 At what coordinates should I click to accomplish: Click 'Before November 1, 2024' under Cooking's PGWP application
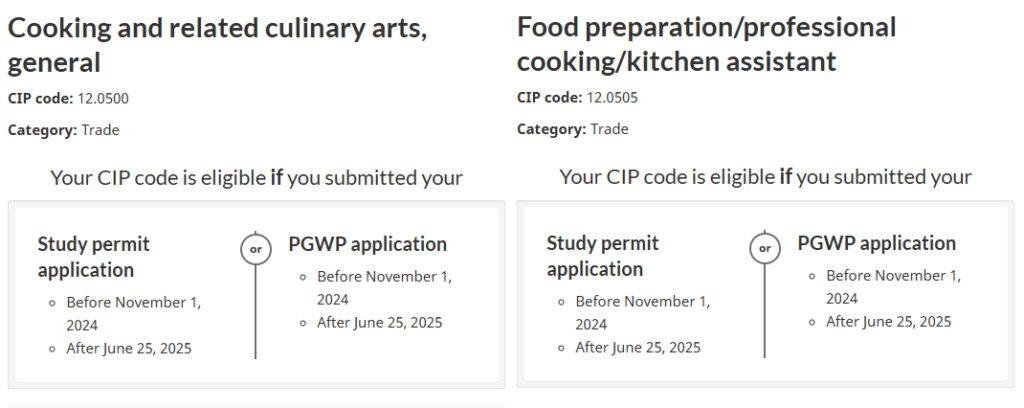coord(384,288)
